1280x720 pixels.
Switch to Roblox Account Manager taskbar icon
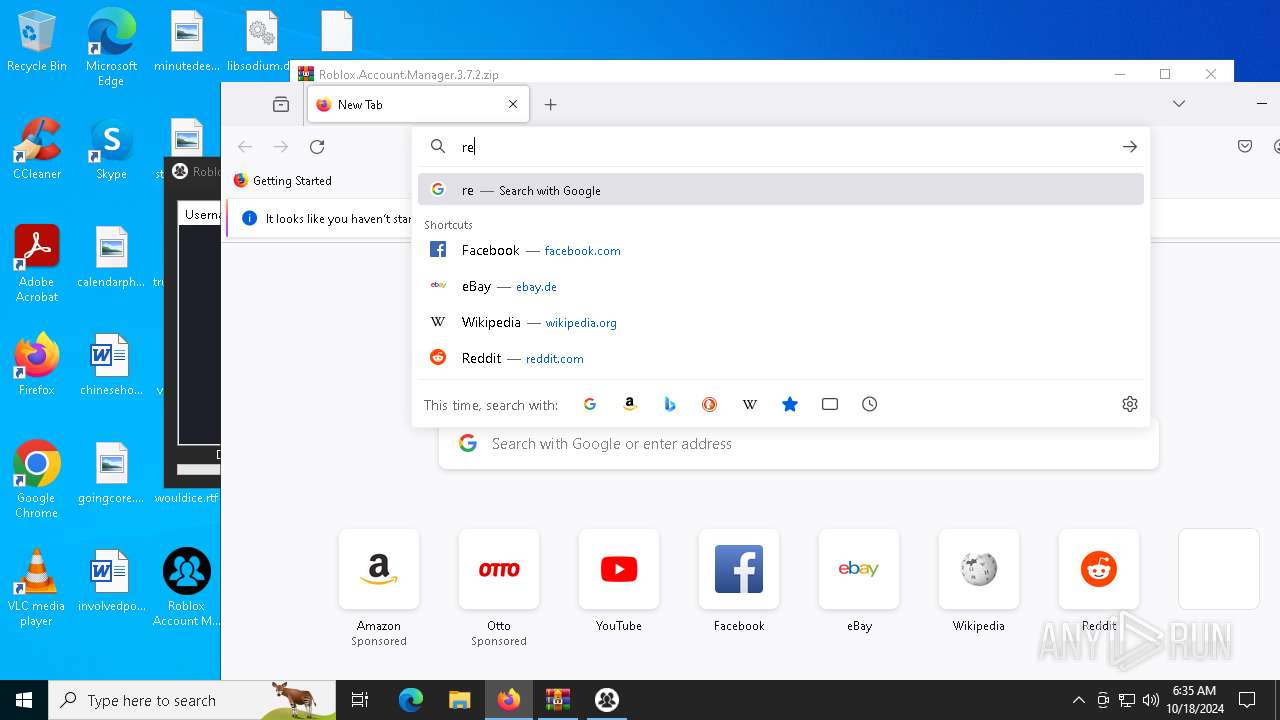coord(606,700)
